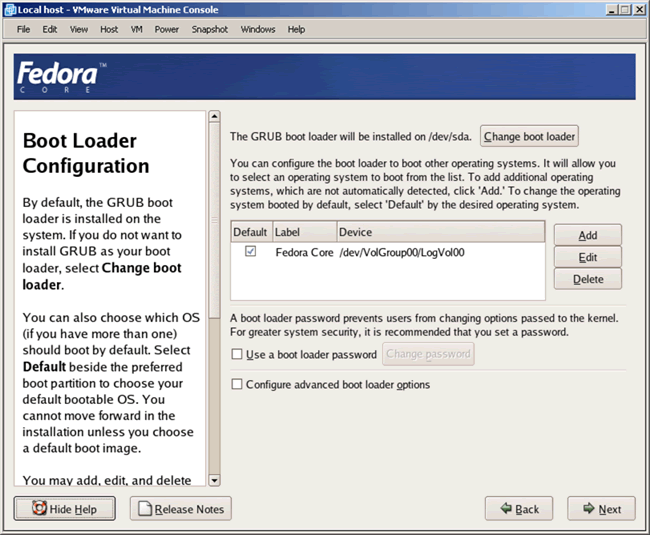Image resolution: width=650 pixels, height=535 pixels.
Task: Open the Snapshot menu
Action: point(209,29)
